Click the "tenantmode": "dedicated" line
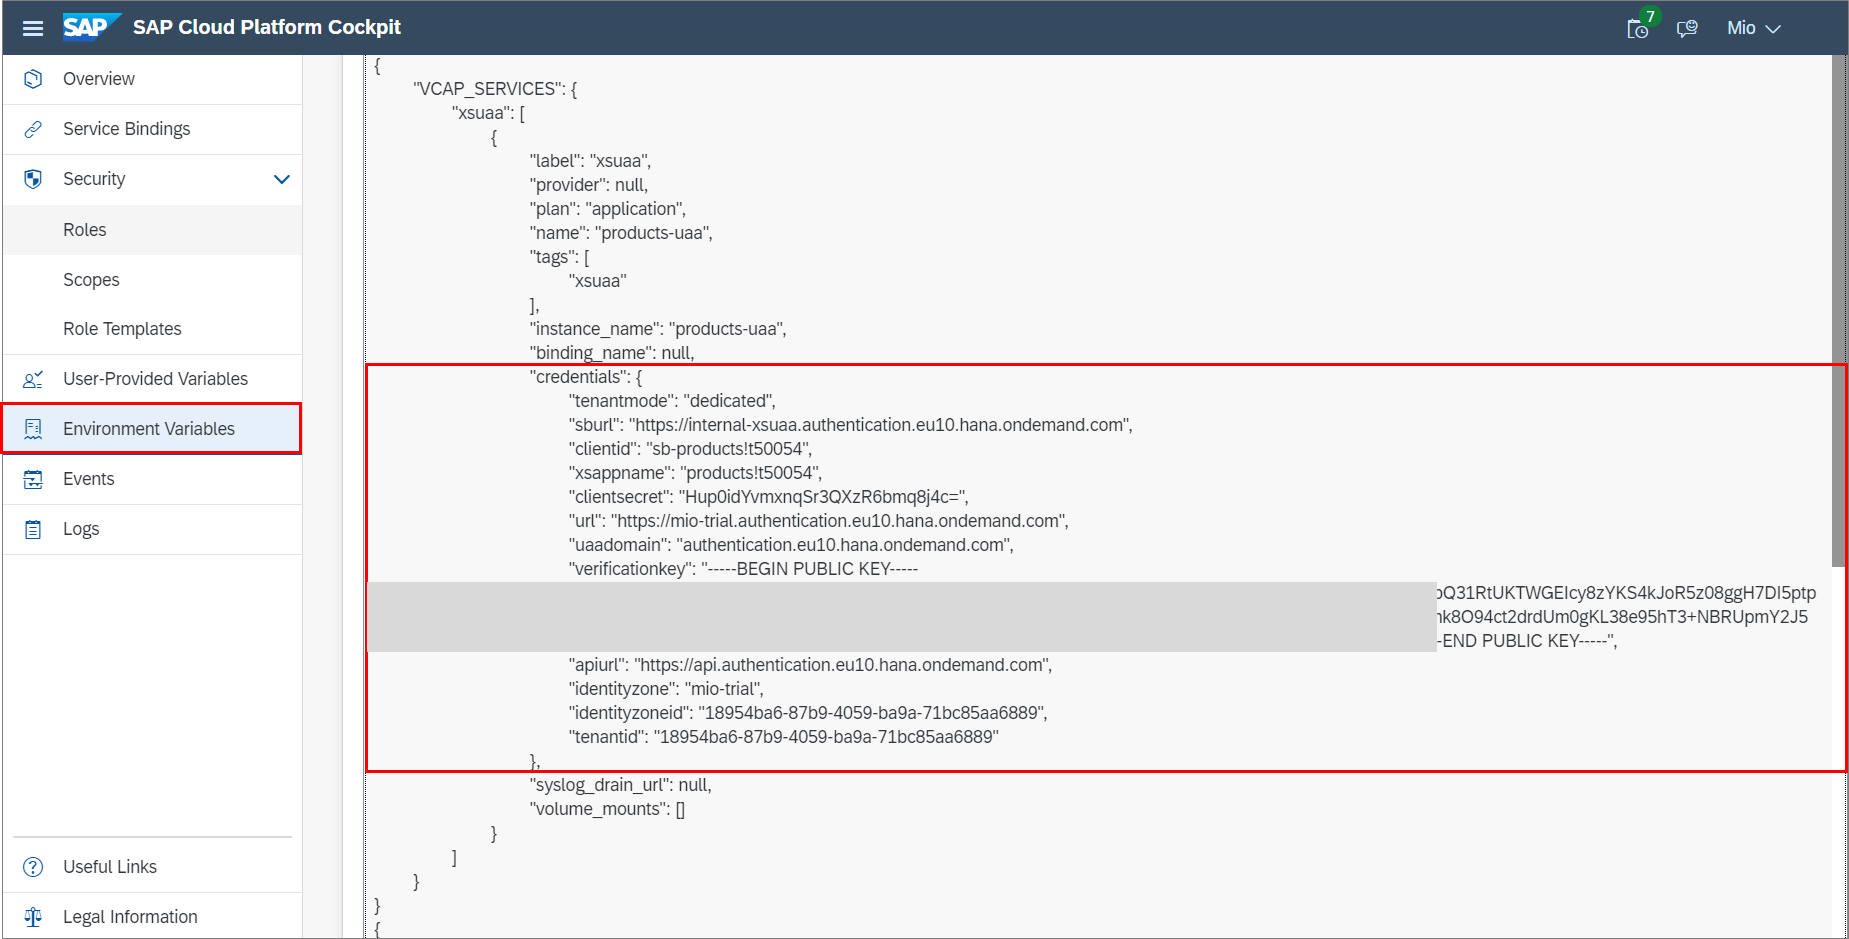 click(x=672, y=401)
